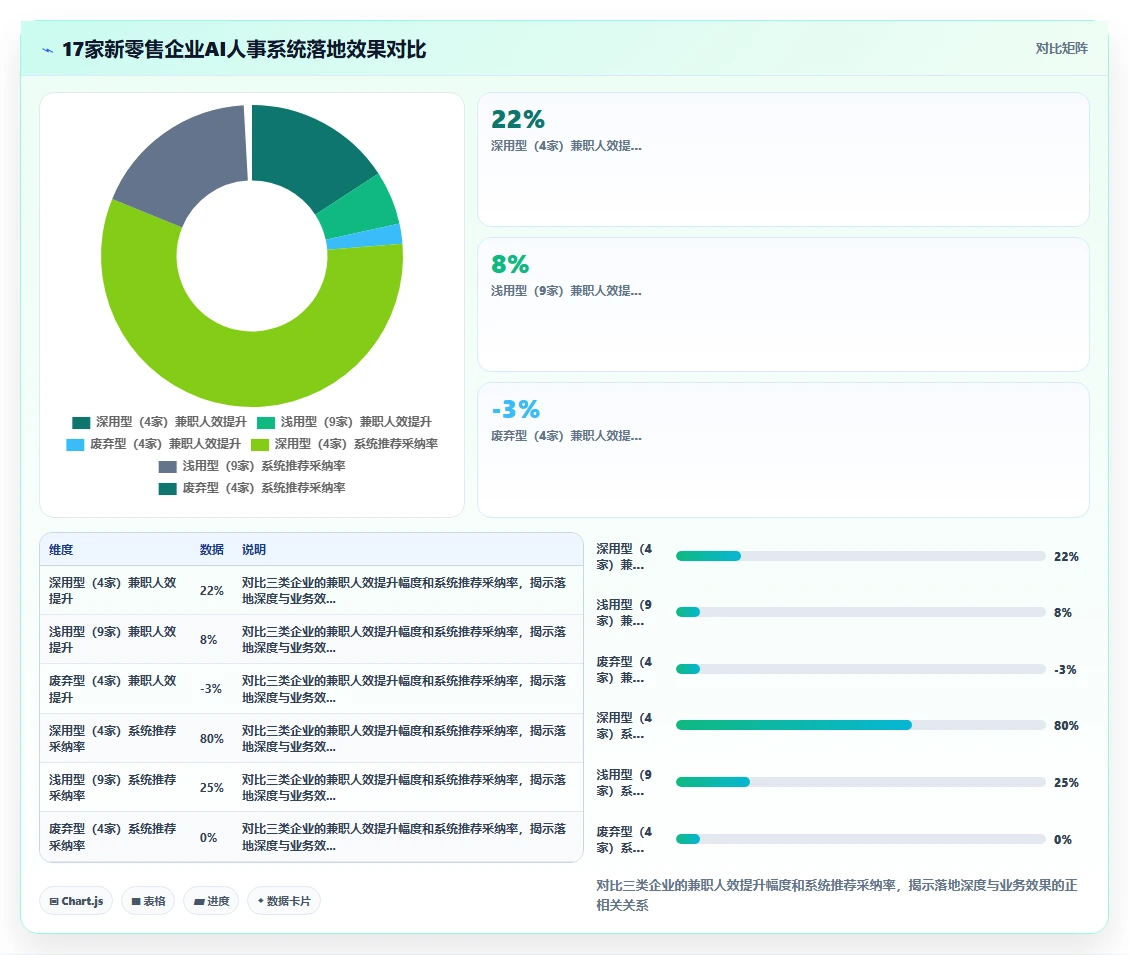Click the 8% progress bar

(x=860, y=612)
